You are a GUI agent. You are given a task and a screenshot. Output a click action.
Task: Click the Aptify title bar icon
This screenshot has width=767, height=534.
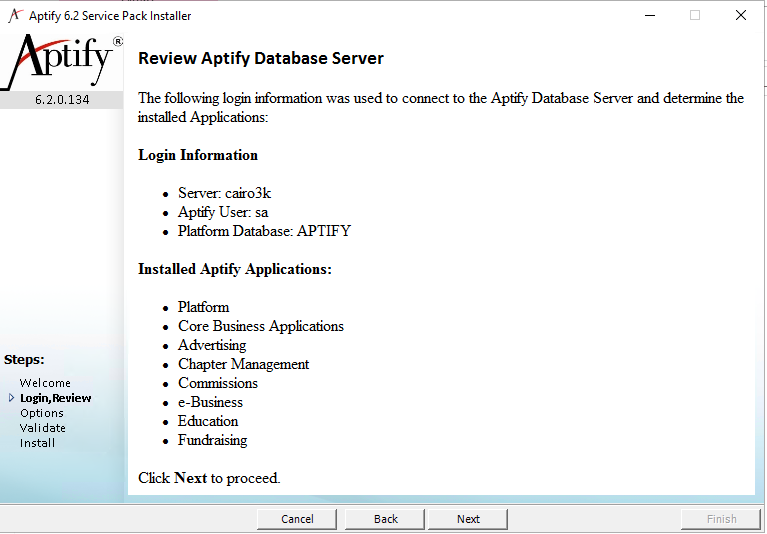point(16,16)
